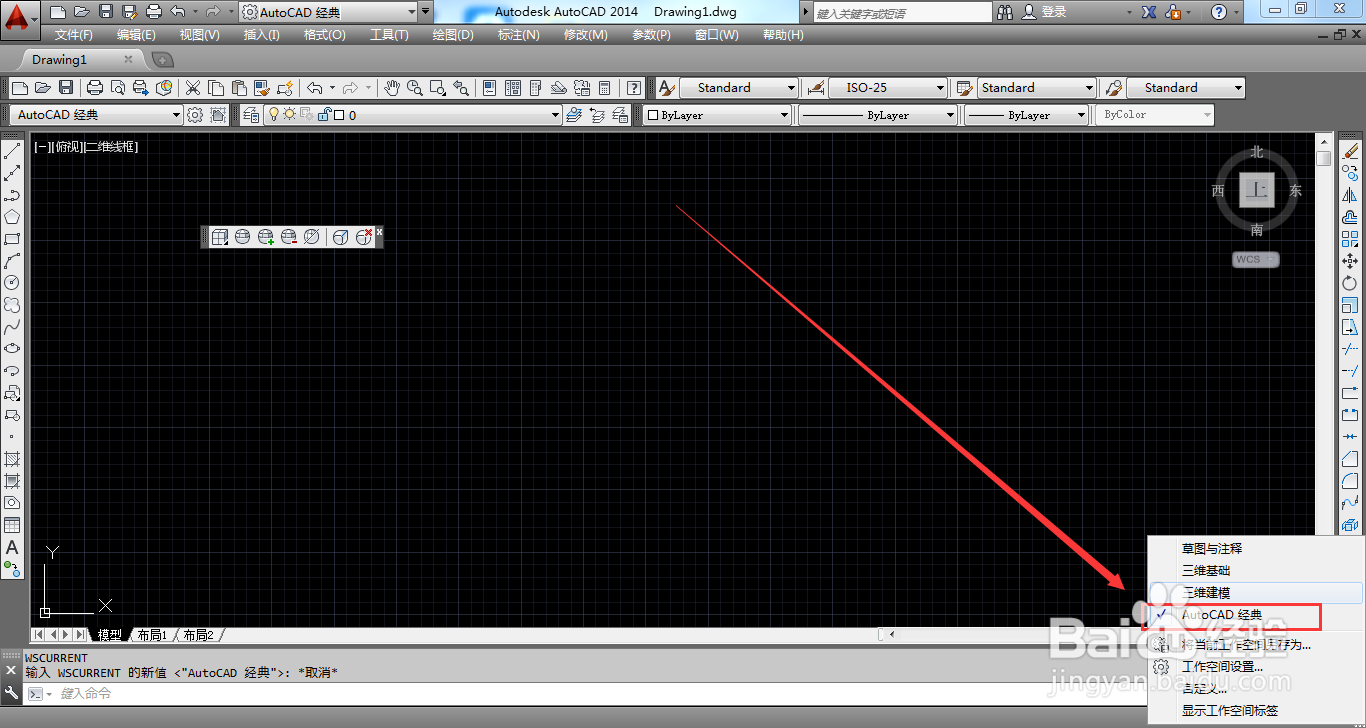The width and height of the screenshot is (1366, 728).
Task: Open the 文件(F) menu
Action: (74, 34)
